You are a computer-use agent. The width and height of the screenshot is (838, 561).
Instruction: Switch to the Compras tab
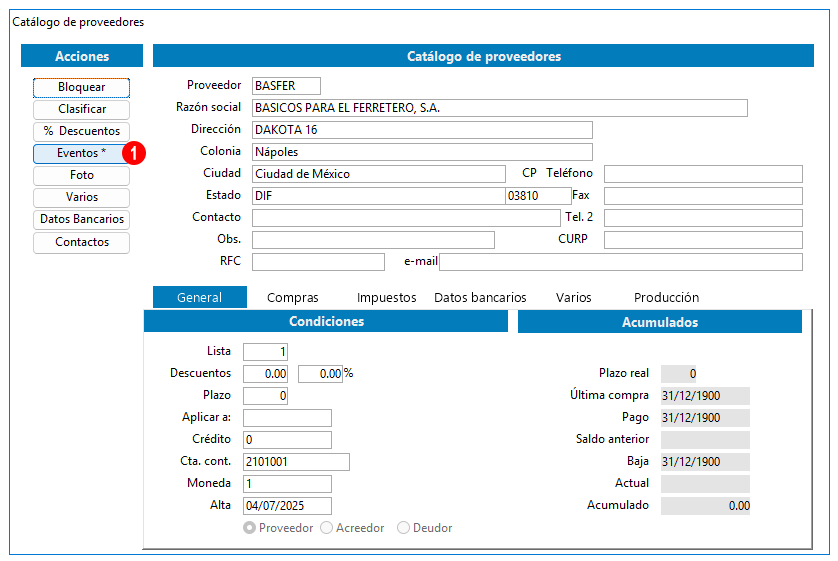pos(293,298)
